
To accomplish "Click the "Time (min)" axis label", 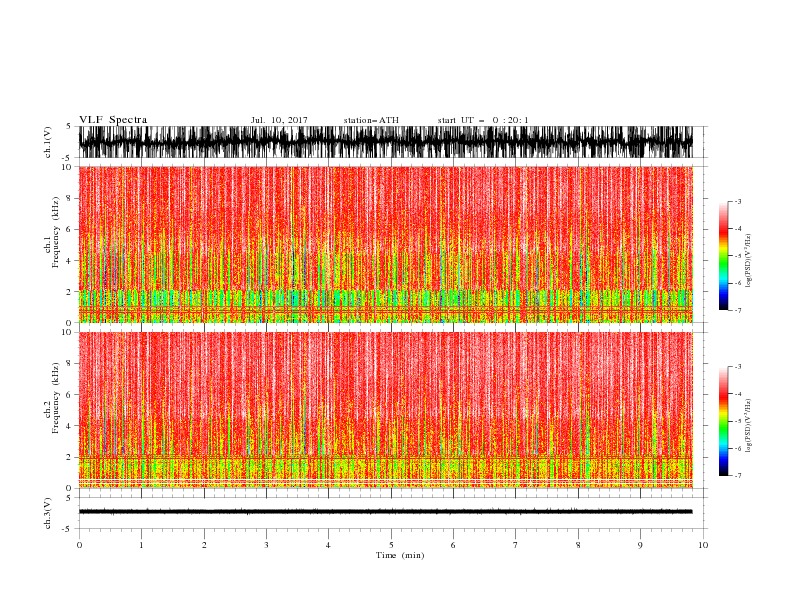I will pyautogui.click(x=400, y=555).
